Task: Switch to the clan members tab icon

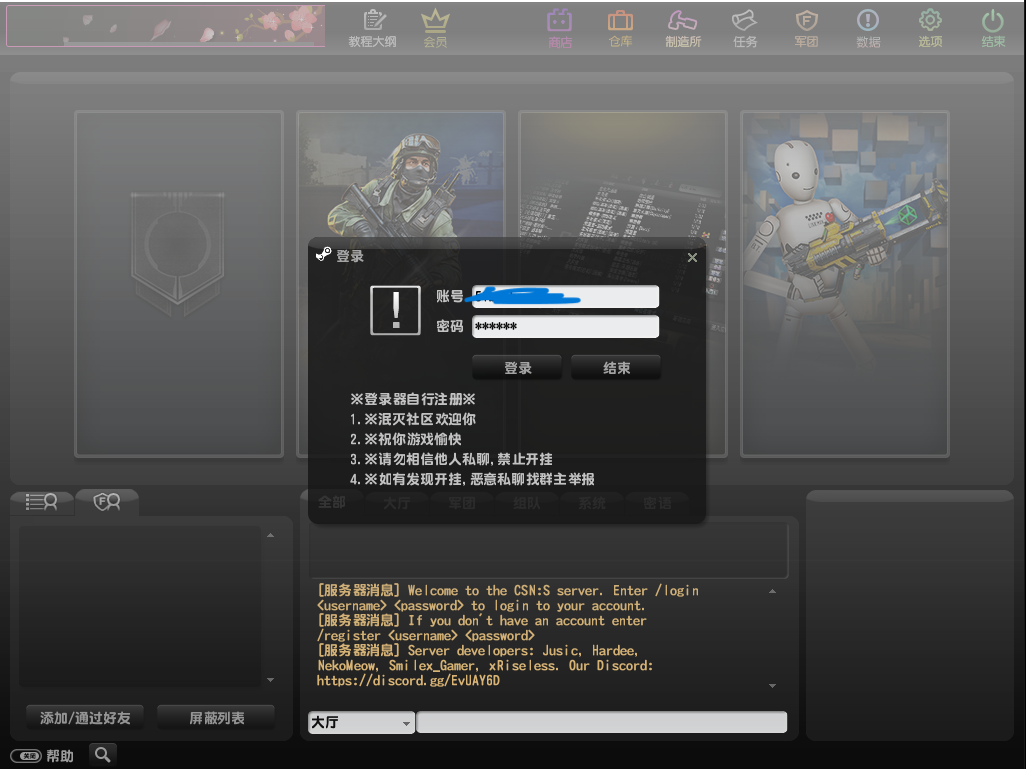Action: tap(107, 502)
